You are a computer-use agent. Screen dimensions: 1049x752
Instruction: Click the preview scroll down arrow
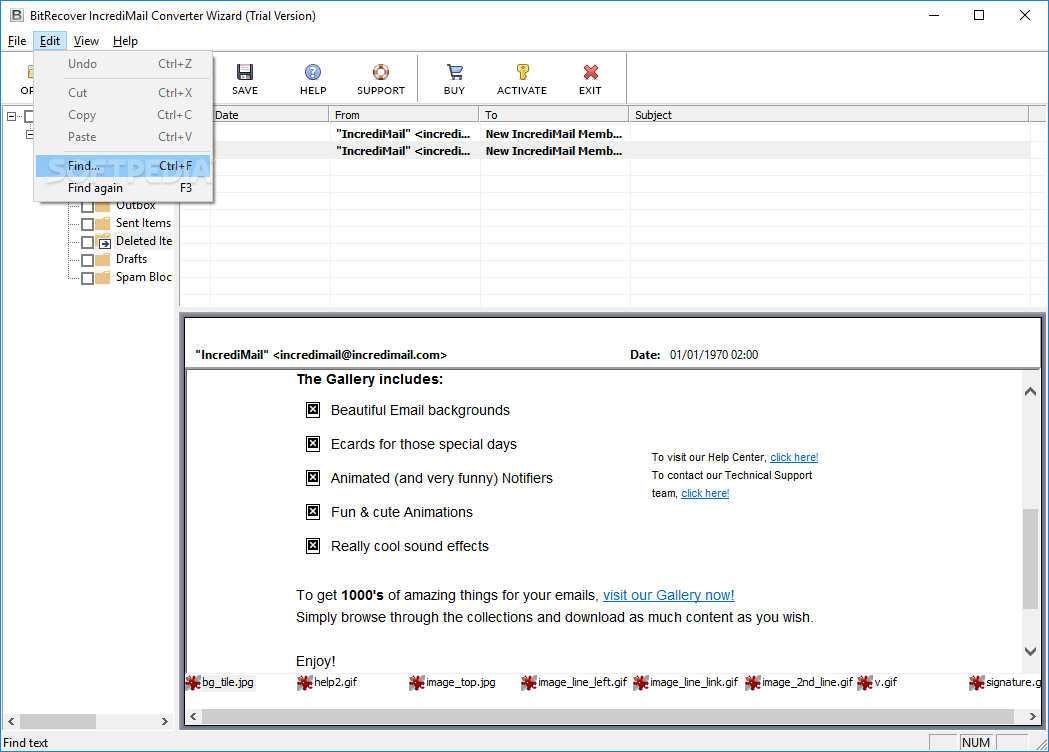coord(1030,651)
